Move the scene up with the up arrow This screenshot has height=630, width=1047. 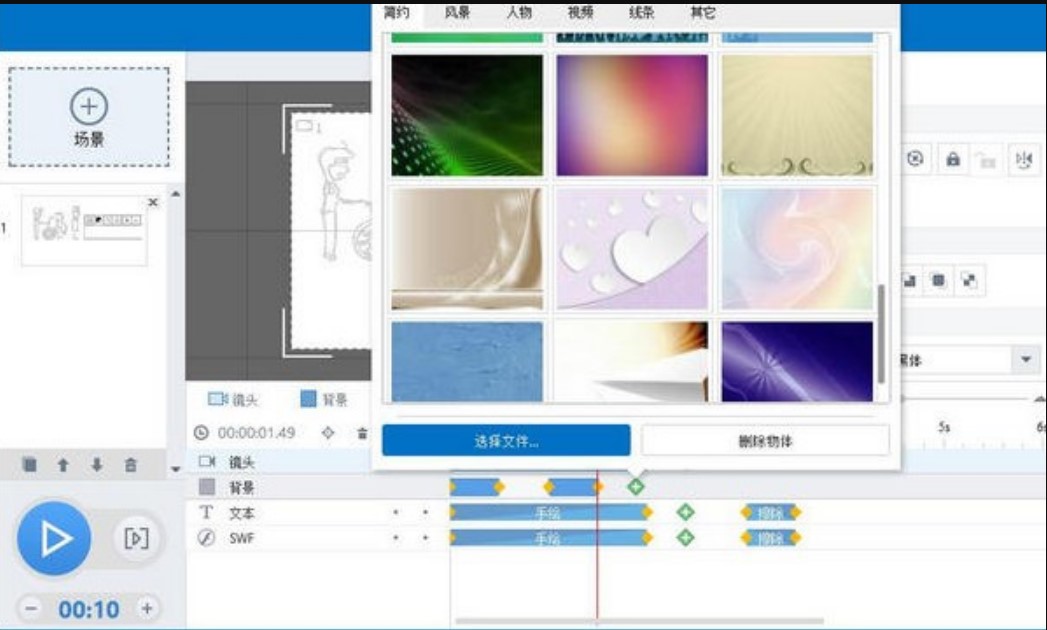coord(63,464)
